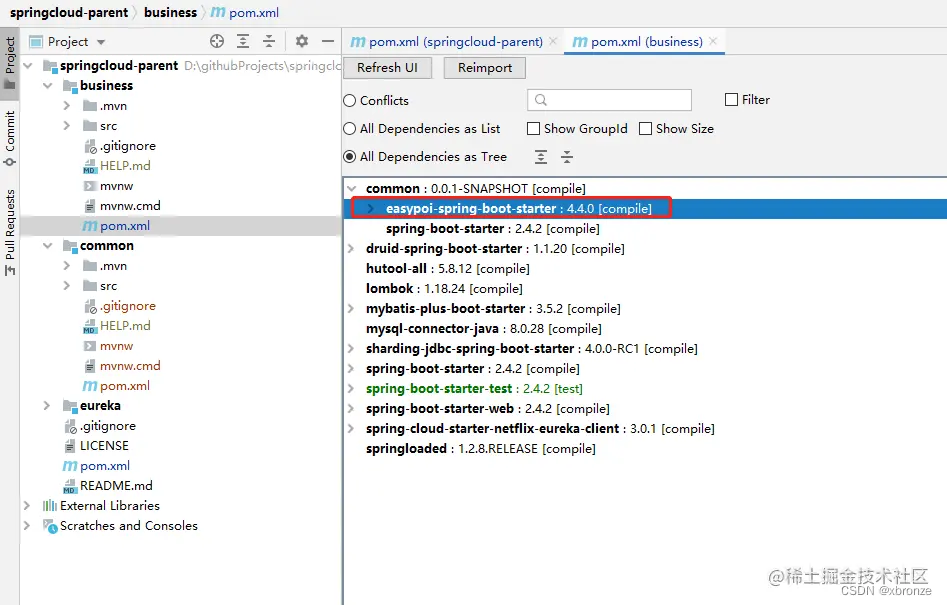Enable Show Size checkbox
Image resolution: width=947 pixels, height=605 pixels.
tap(645, 129)
